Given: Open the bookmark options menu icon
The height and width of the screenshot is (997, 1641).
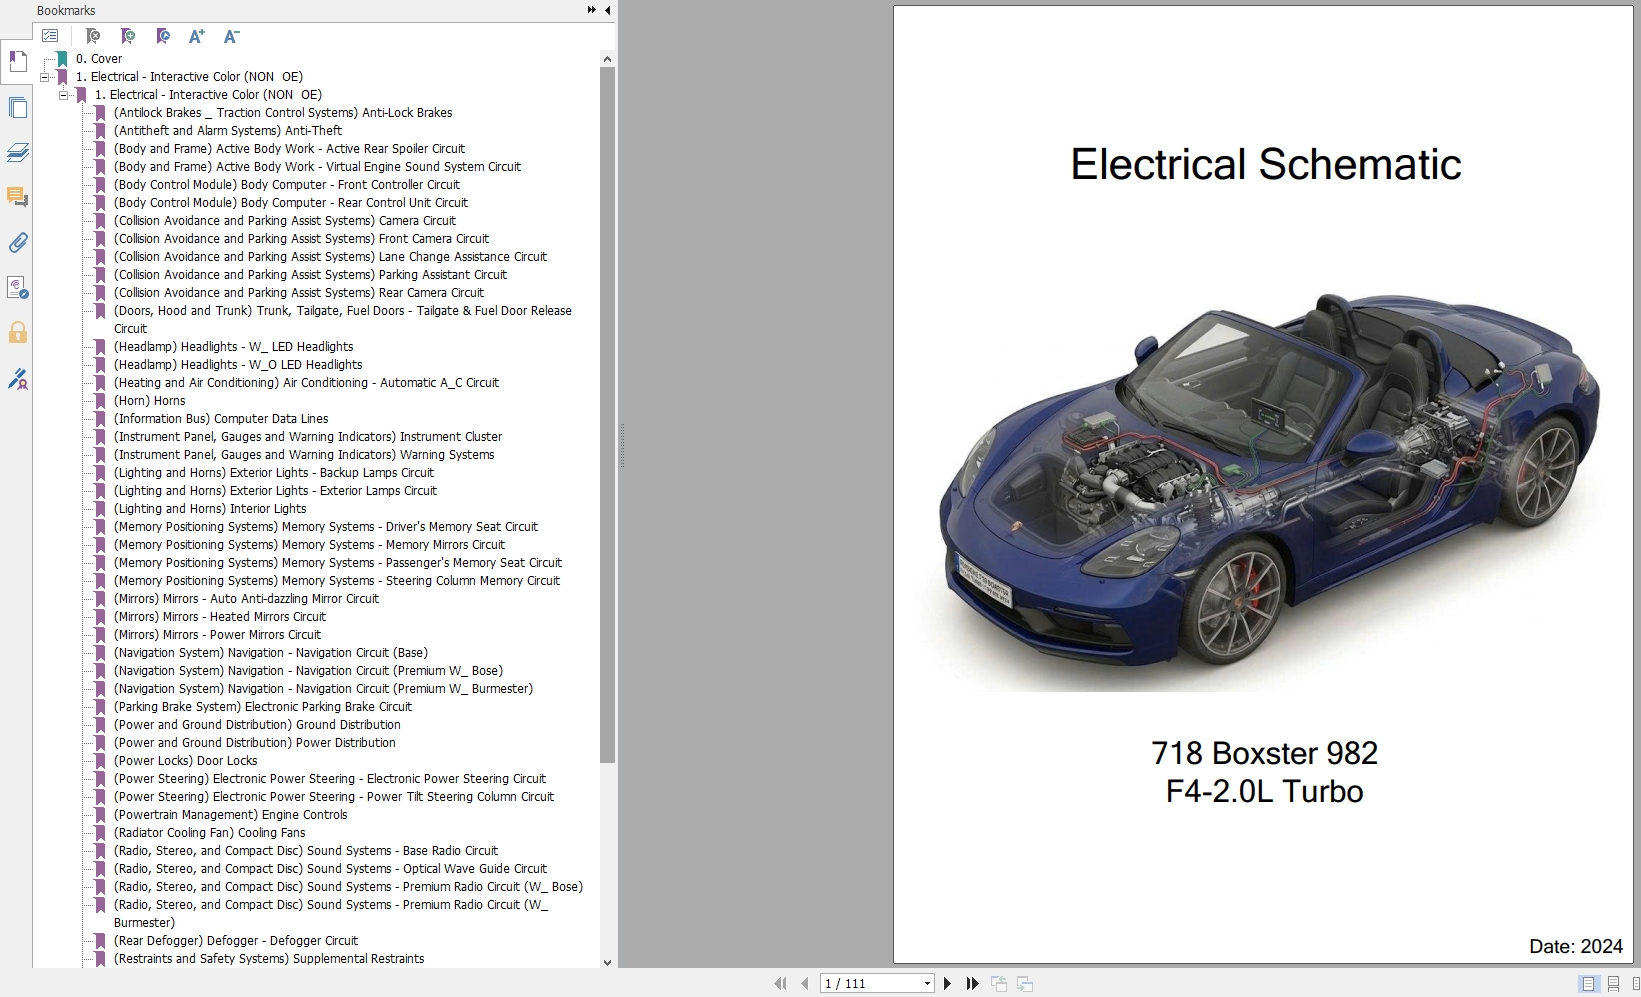Looking at the screenshot, I should coord(50,37).
